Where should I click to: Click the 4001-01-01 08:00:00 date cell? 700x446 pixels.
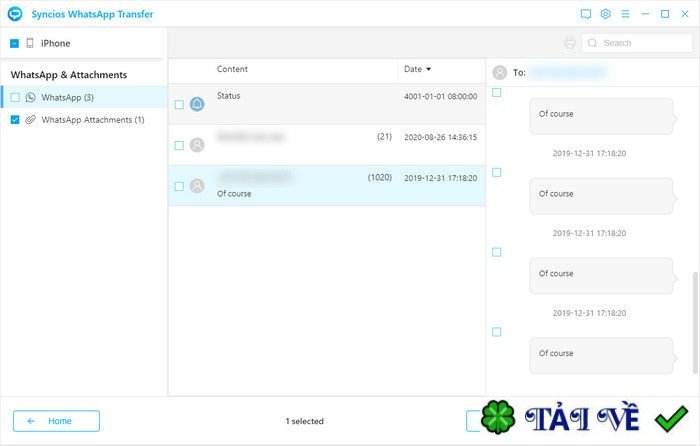441,96
